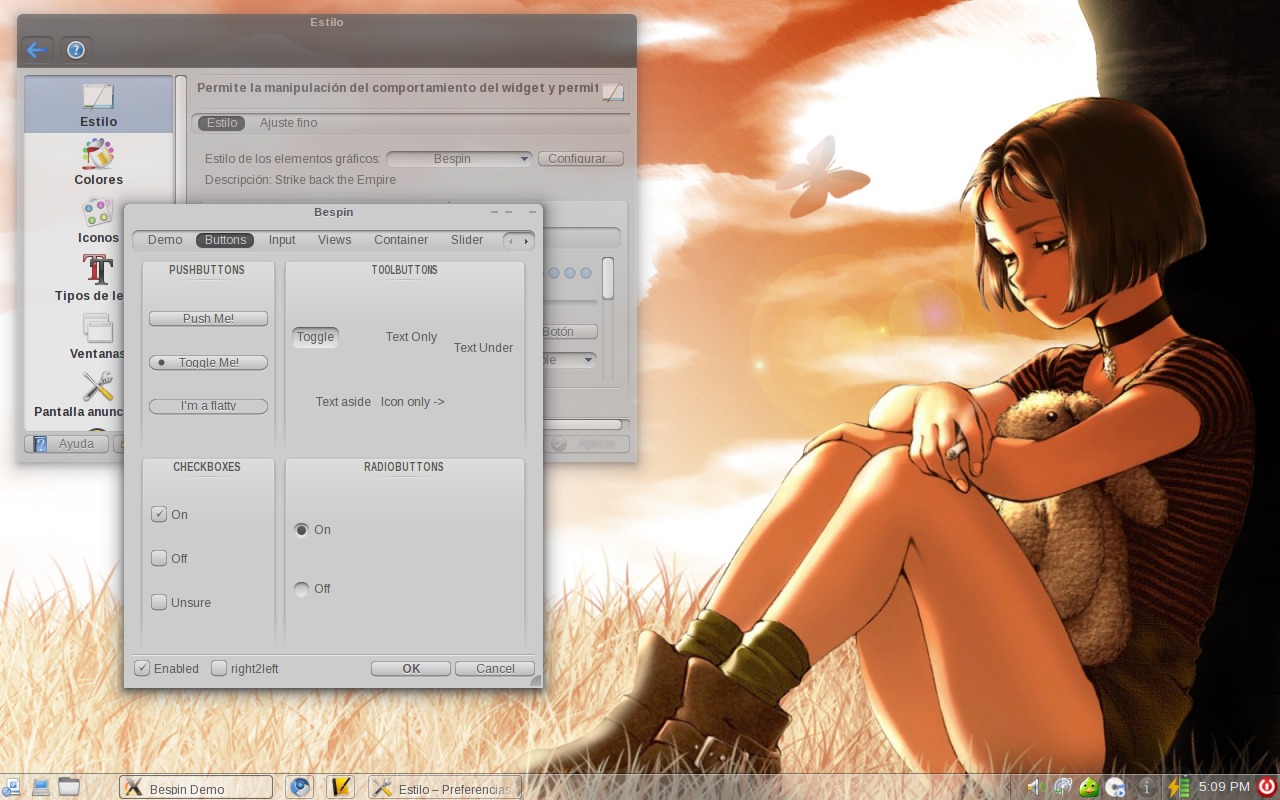1280x800 pixels.
Task: Uncheck the 'Enabled' checkbox
Action: click(x=142, y=668)
